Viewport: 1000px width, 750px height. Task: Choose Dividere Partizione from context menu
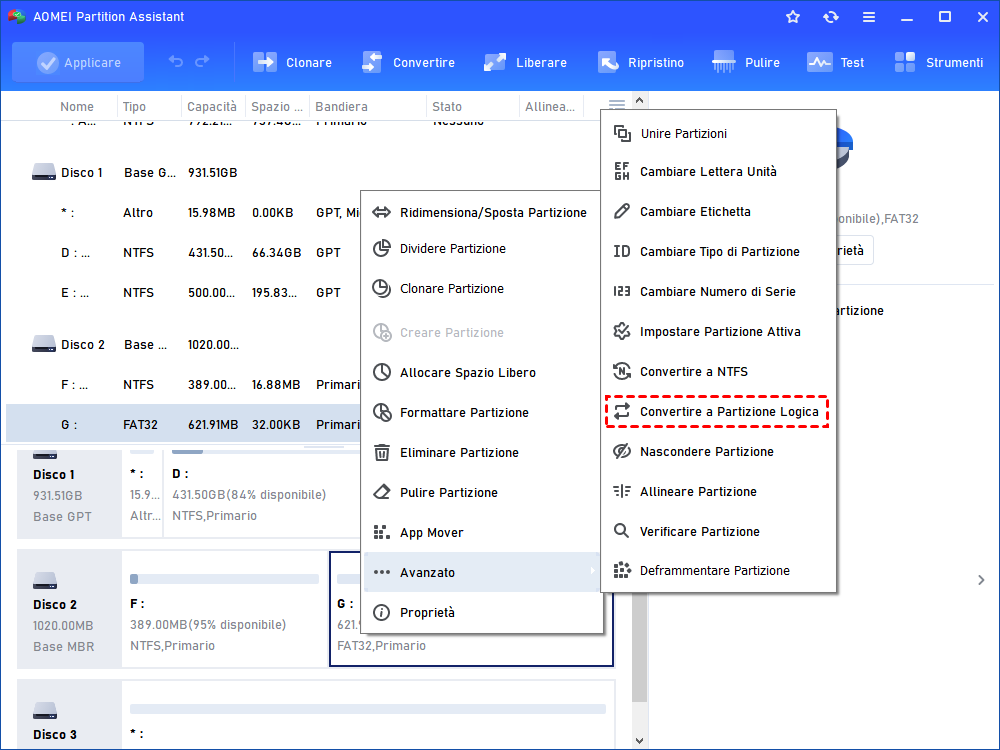coord(482,249)
